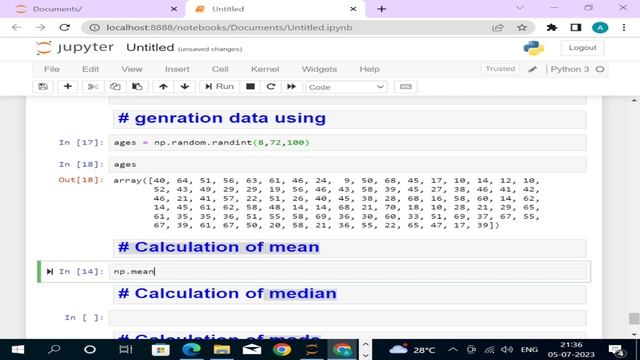This screenshot has height=360, width=640.
Task: Open the Mail app on taskbar
Action: click(252, 350)
